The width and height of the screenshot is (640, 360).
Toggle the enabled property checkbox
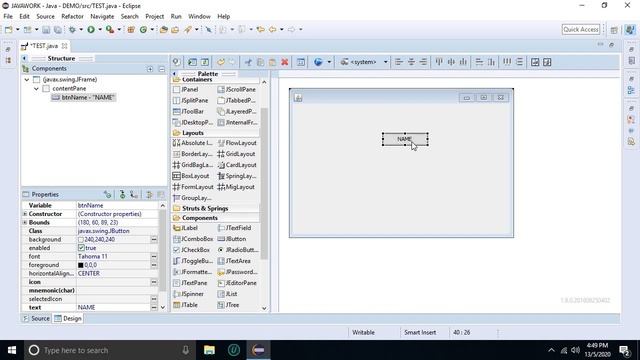tap(81, 248)
